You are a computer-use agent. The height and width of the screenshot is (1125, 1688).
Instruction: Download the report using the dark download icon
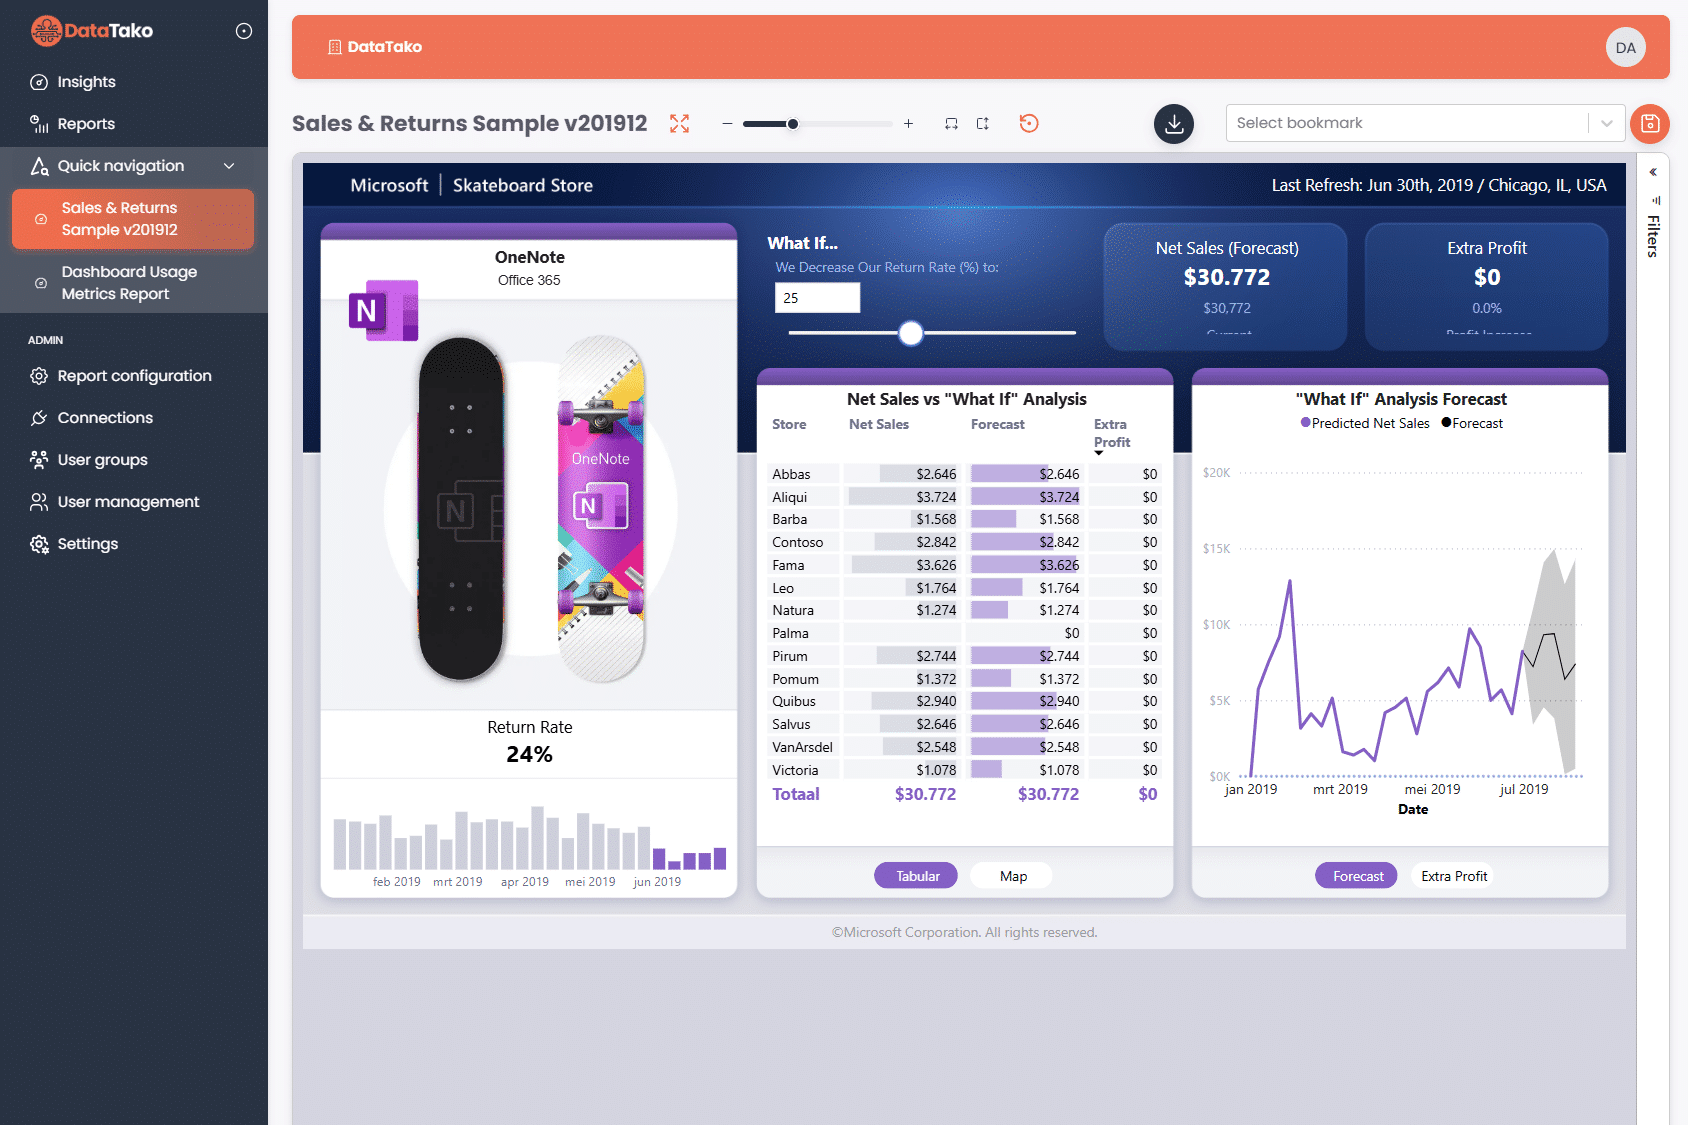(x=1174, y=123)
